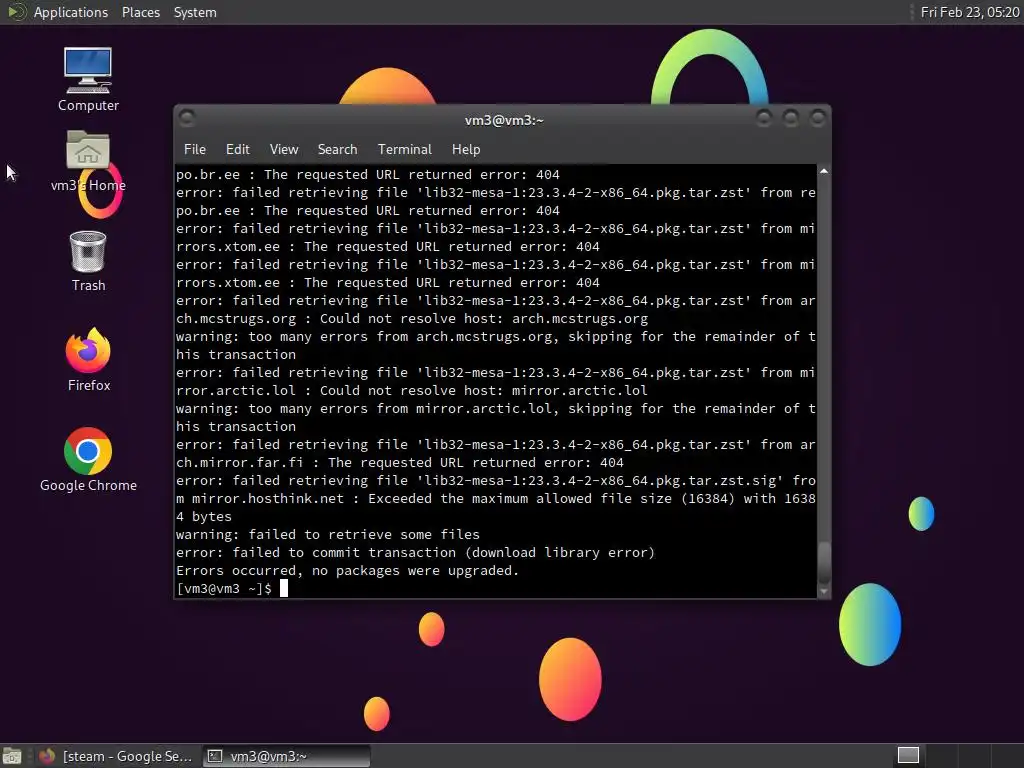This screenshot has height=768, width=1024.
Task: Switch to vm3@vm3:~ taskbar entry
Action: coord(285,756)
